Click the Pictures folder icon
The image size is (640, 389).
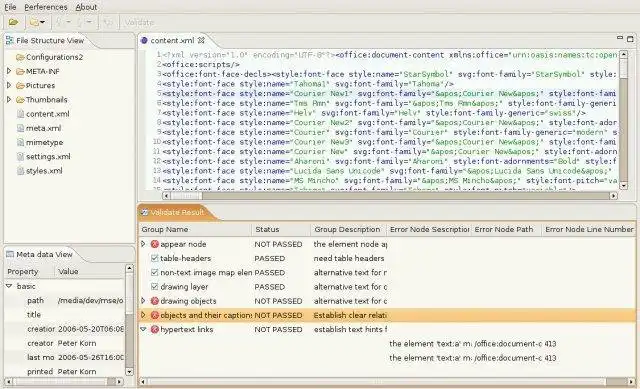pos(20,86)
